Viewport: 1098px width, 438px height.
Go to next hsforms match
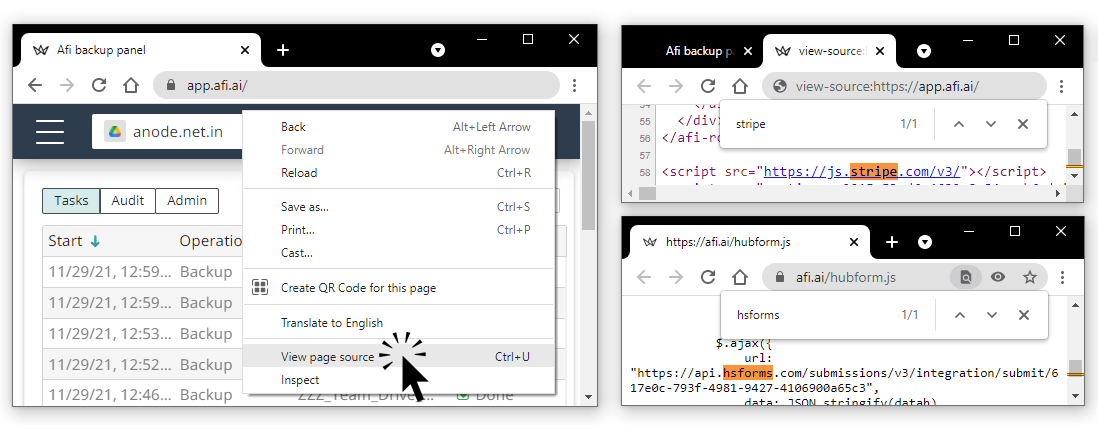pos(992,315)
